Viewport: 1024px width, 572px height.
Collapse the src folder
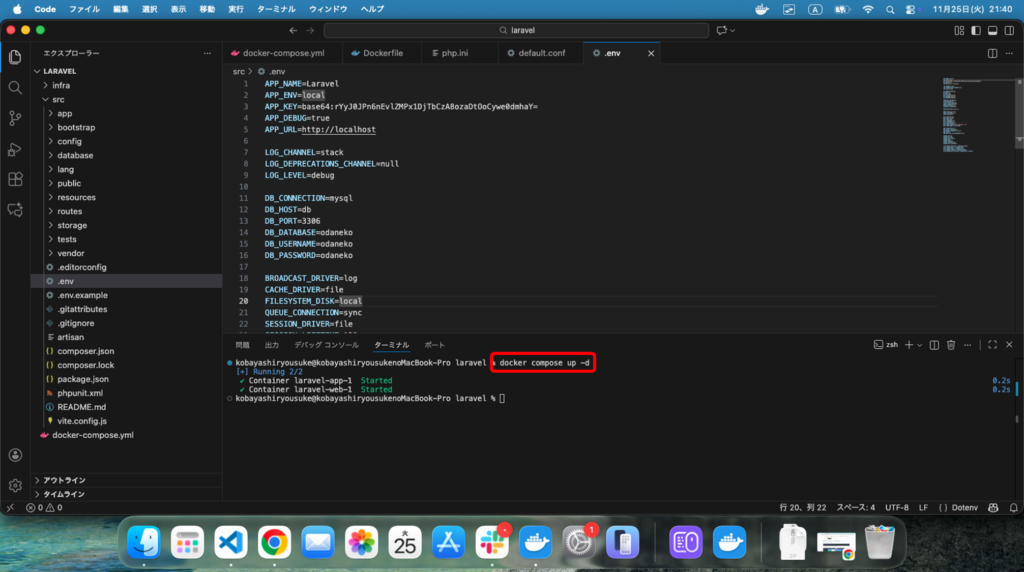(x=58, y=99)
